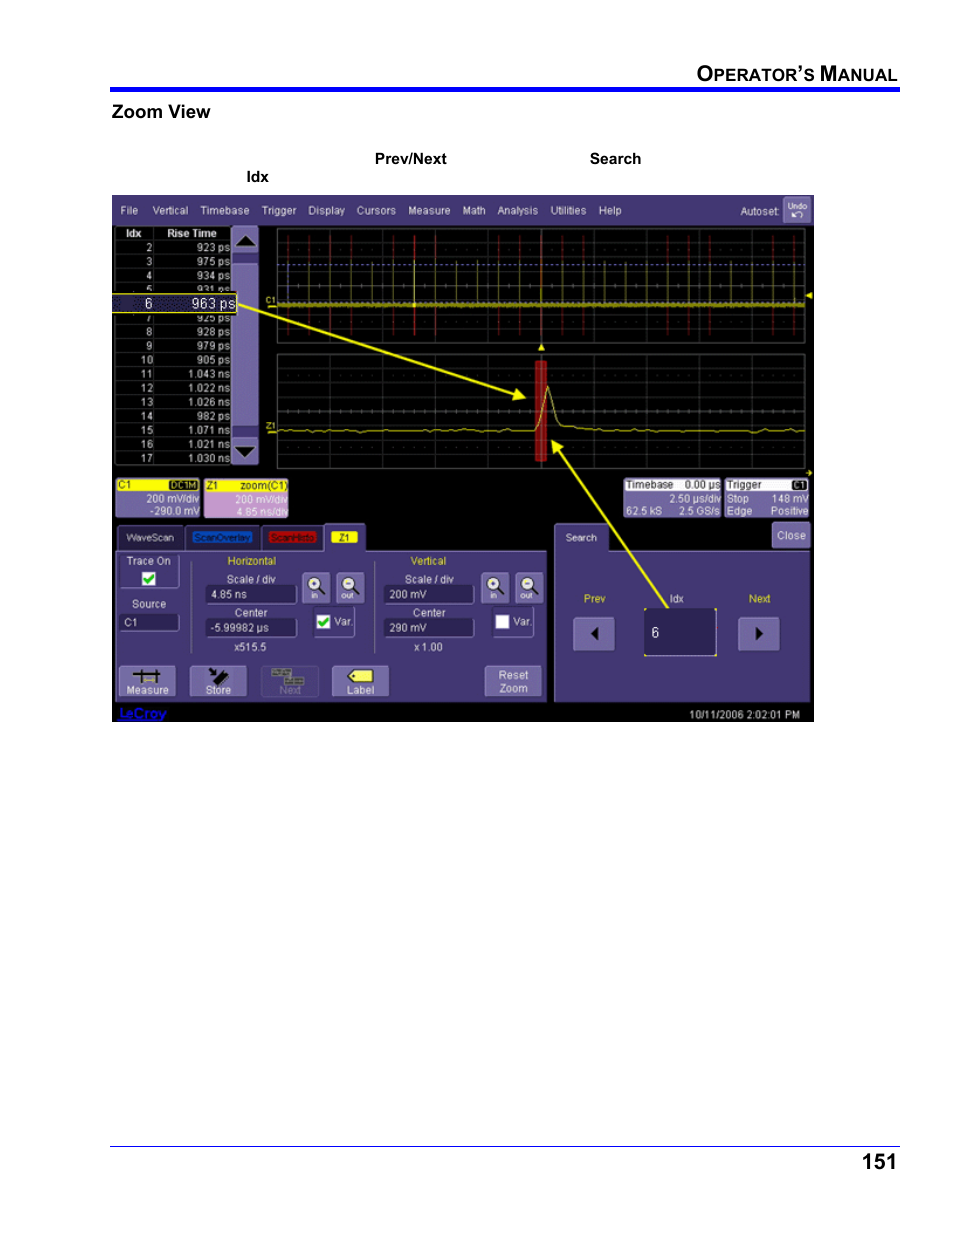Open the Source C1 selector
Screen dimensions: 954x1235
point(150,622)
